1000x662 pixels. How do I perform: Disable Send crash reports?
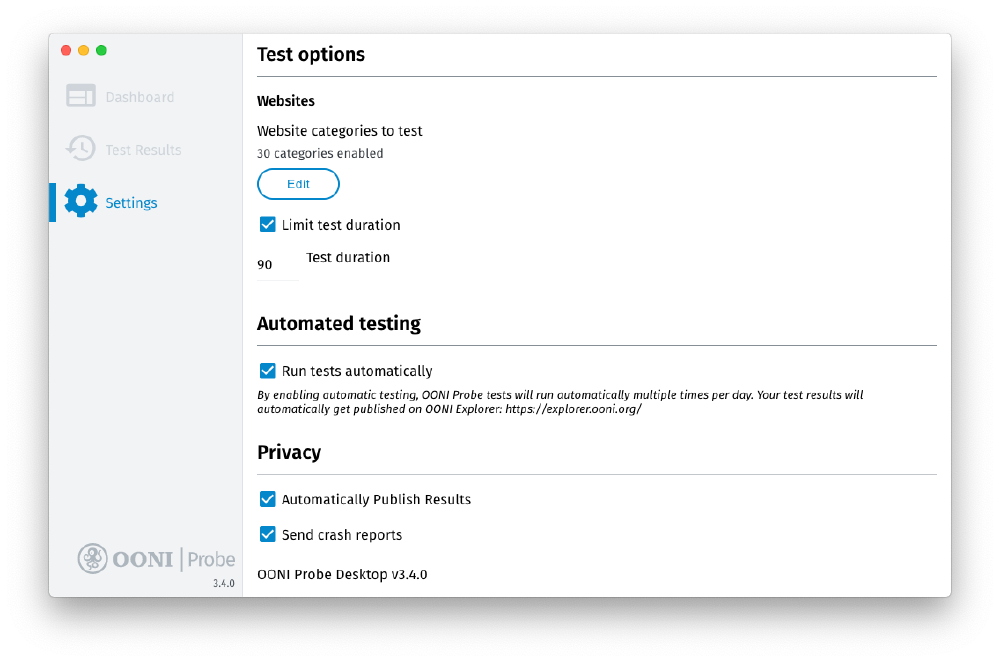pos(267,534)
